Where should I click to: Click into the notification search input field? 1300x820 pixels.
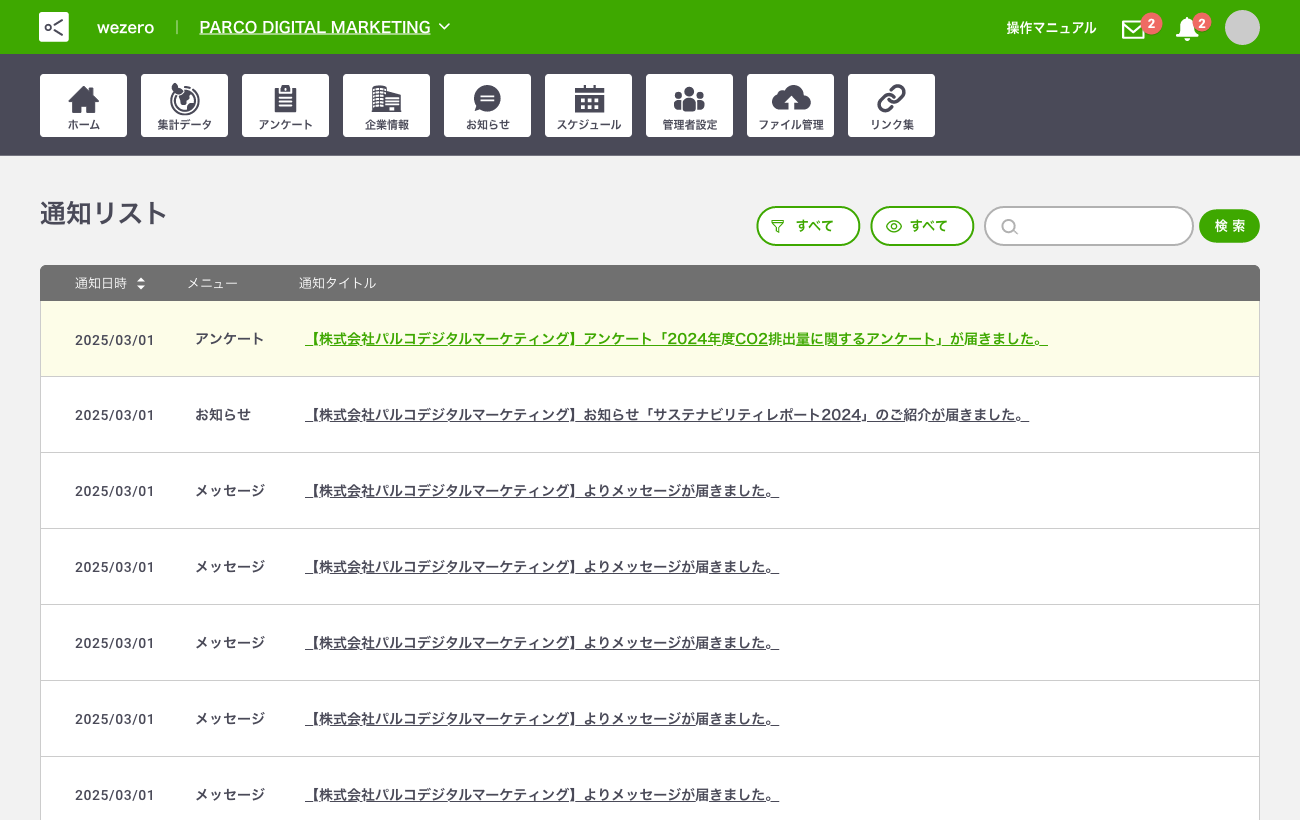1100,226
